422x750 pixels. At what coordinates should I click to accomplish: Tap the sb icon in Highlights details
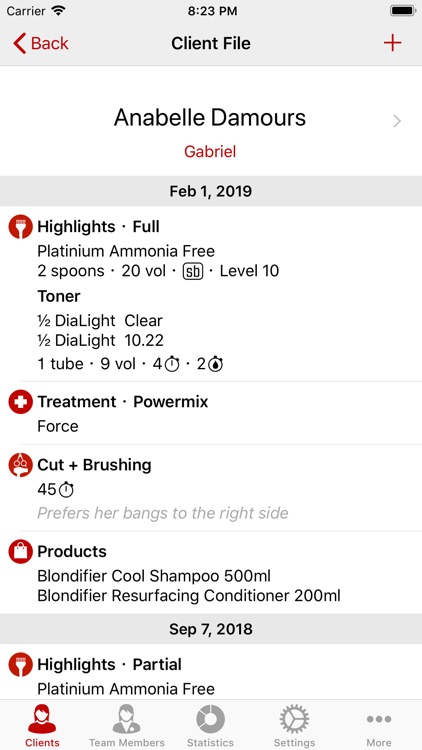pos(193,271)
